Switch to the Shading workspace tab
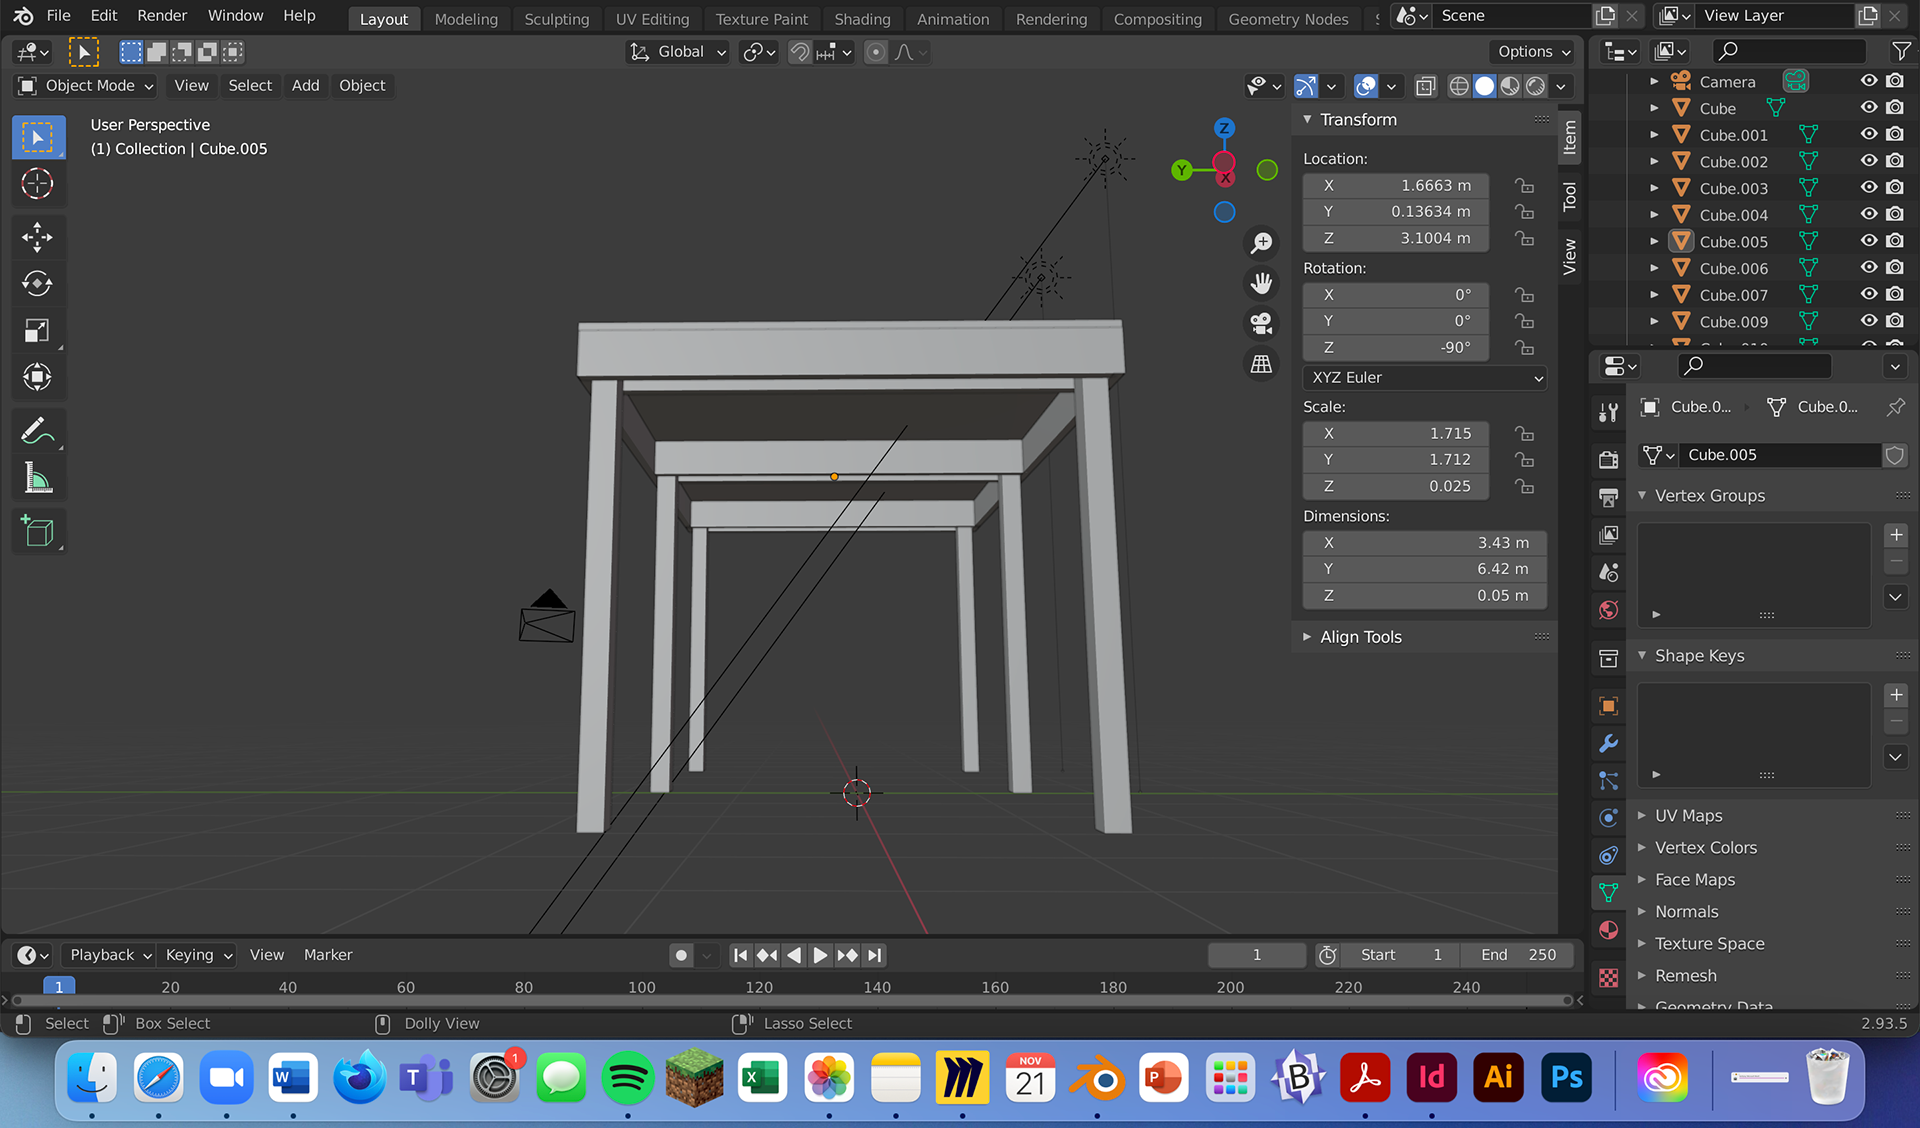This screenshot has width=1920, height=1128. (861, 19)
